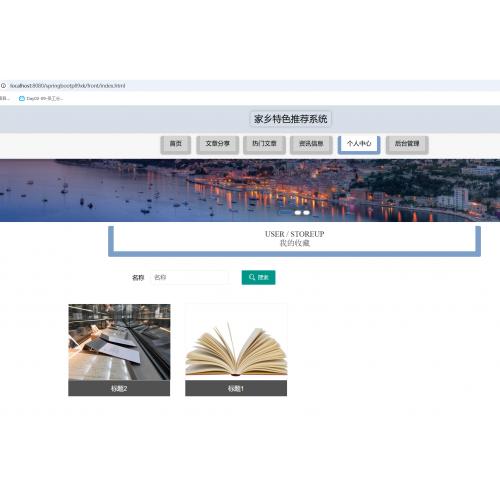The image size is (500, 500).
Task: Click the site info icon beside URL
Action: tap(3, 86)
